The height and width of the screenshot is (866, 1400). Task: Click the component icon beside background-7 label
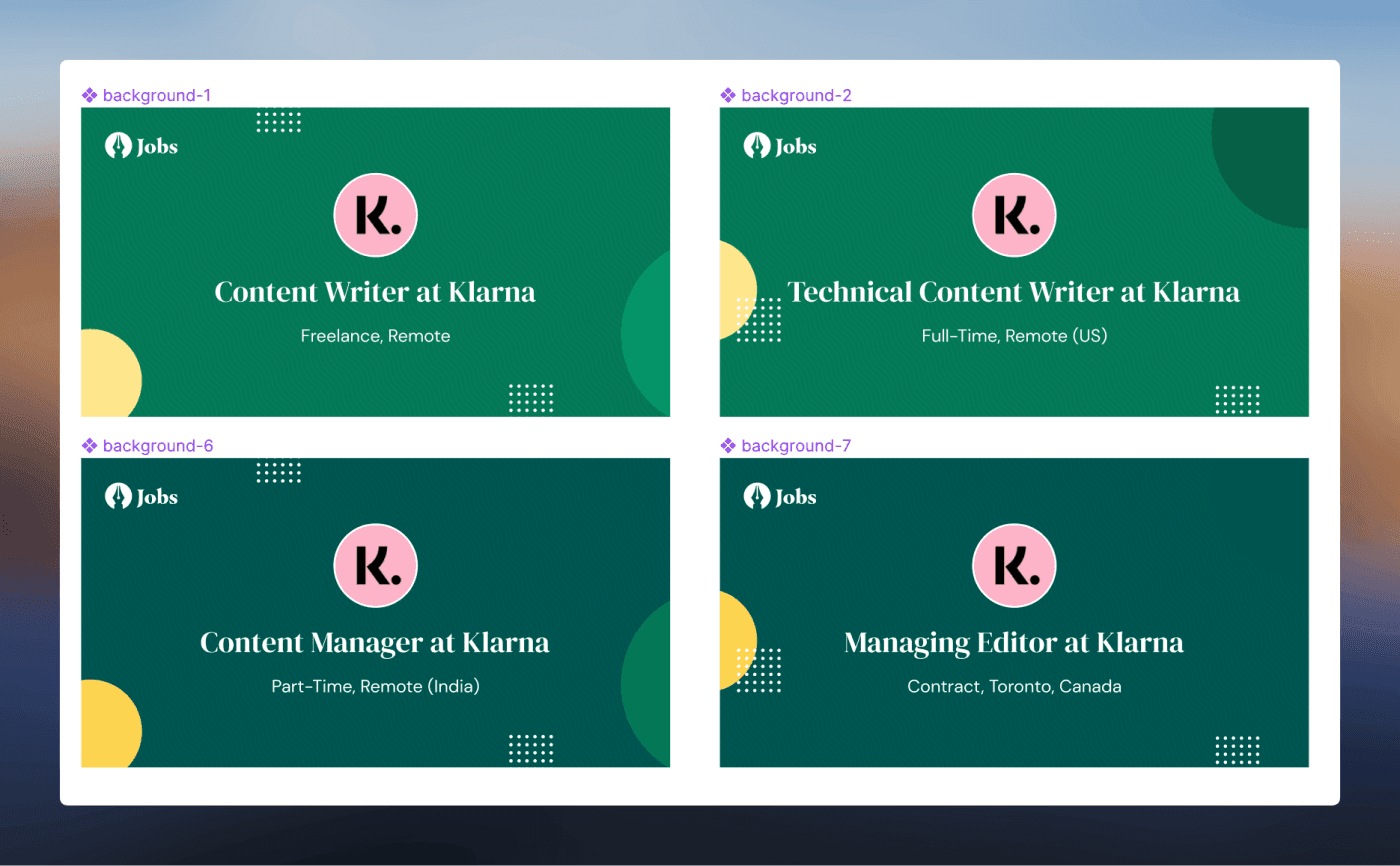(728, 446)
